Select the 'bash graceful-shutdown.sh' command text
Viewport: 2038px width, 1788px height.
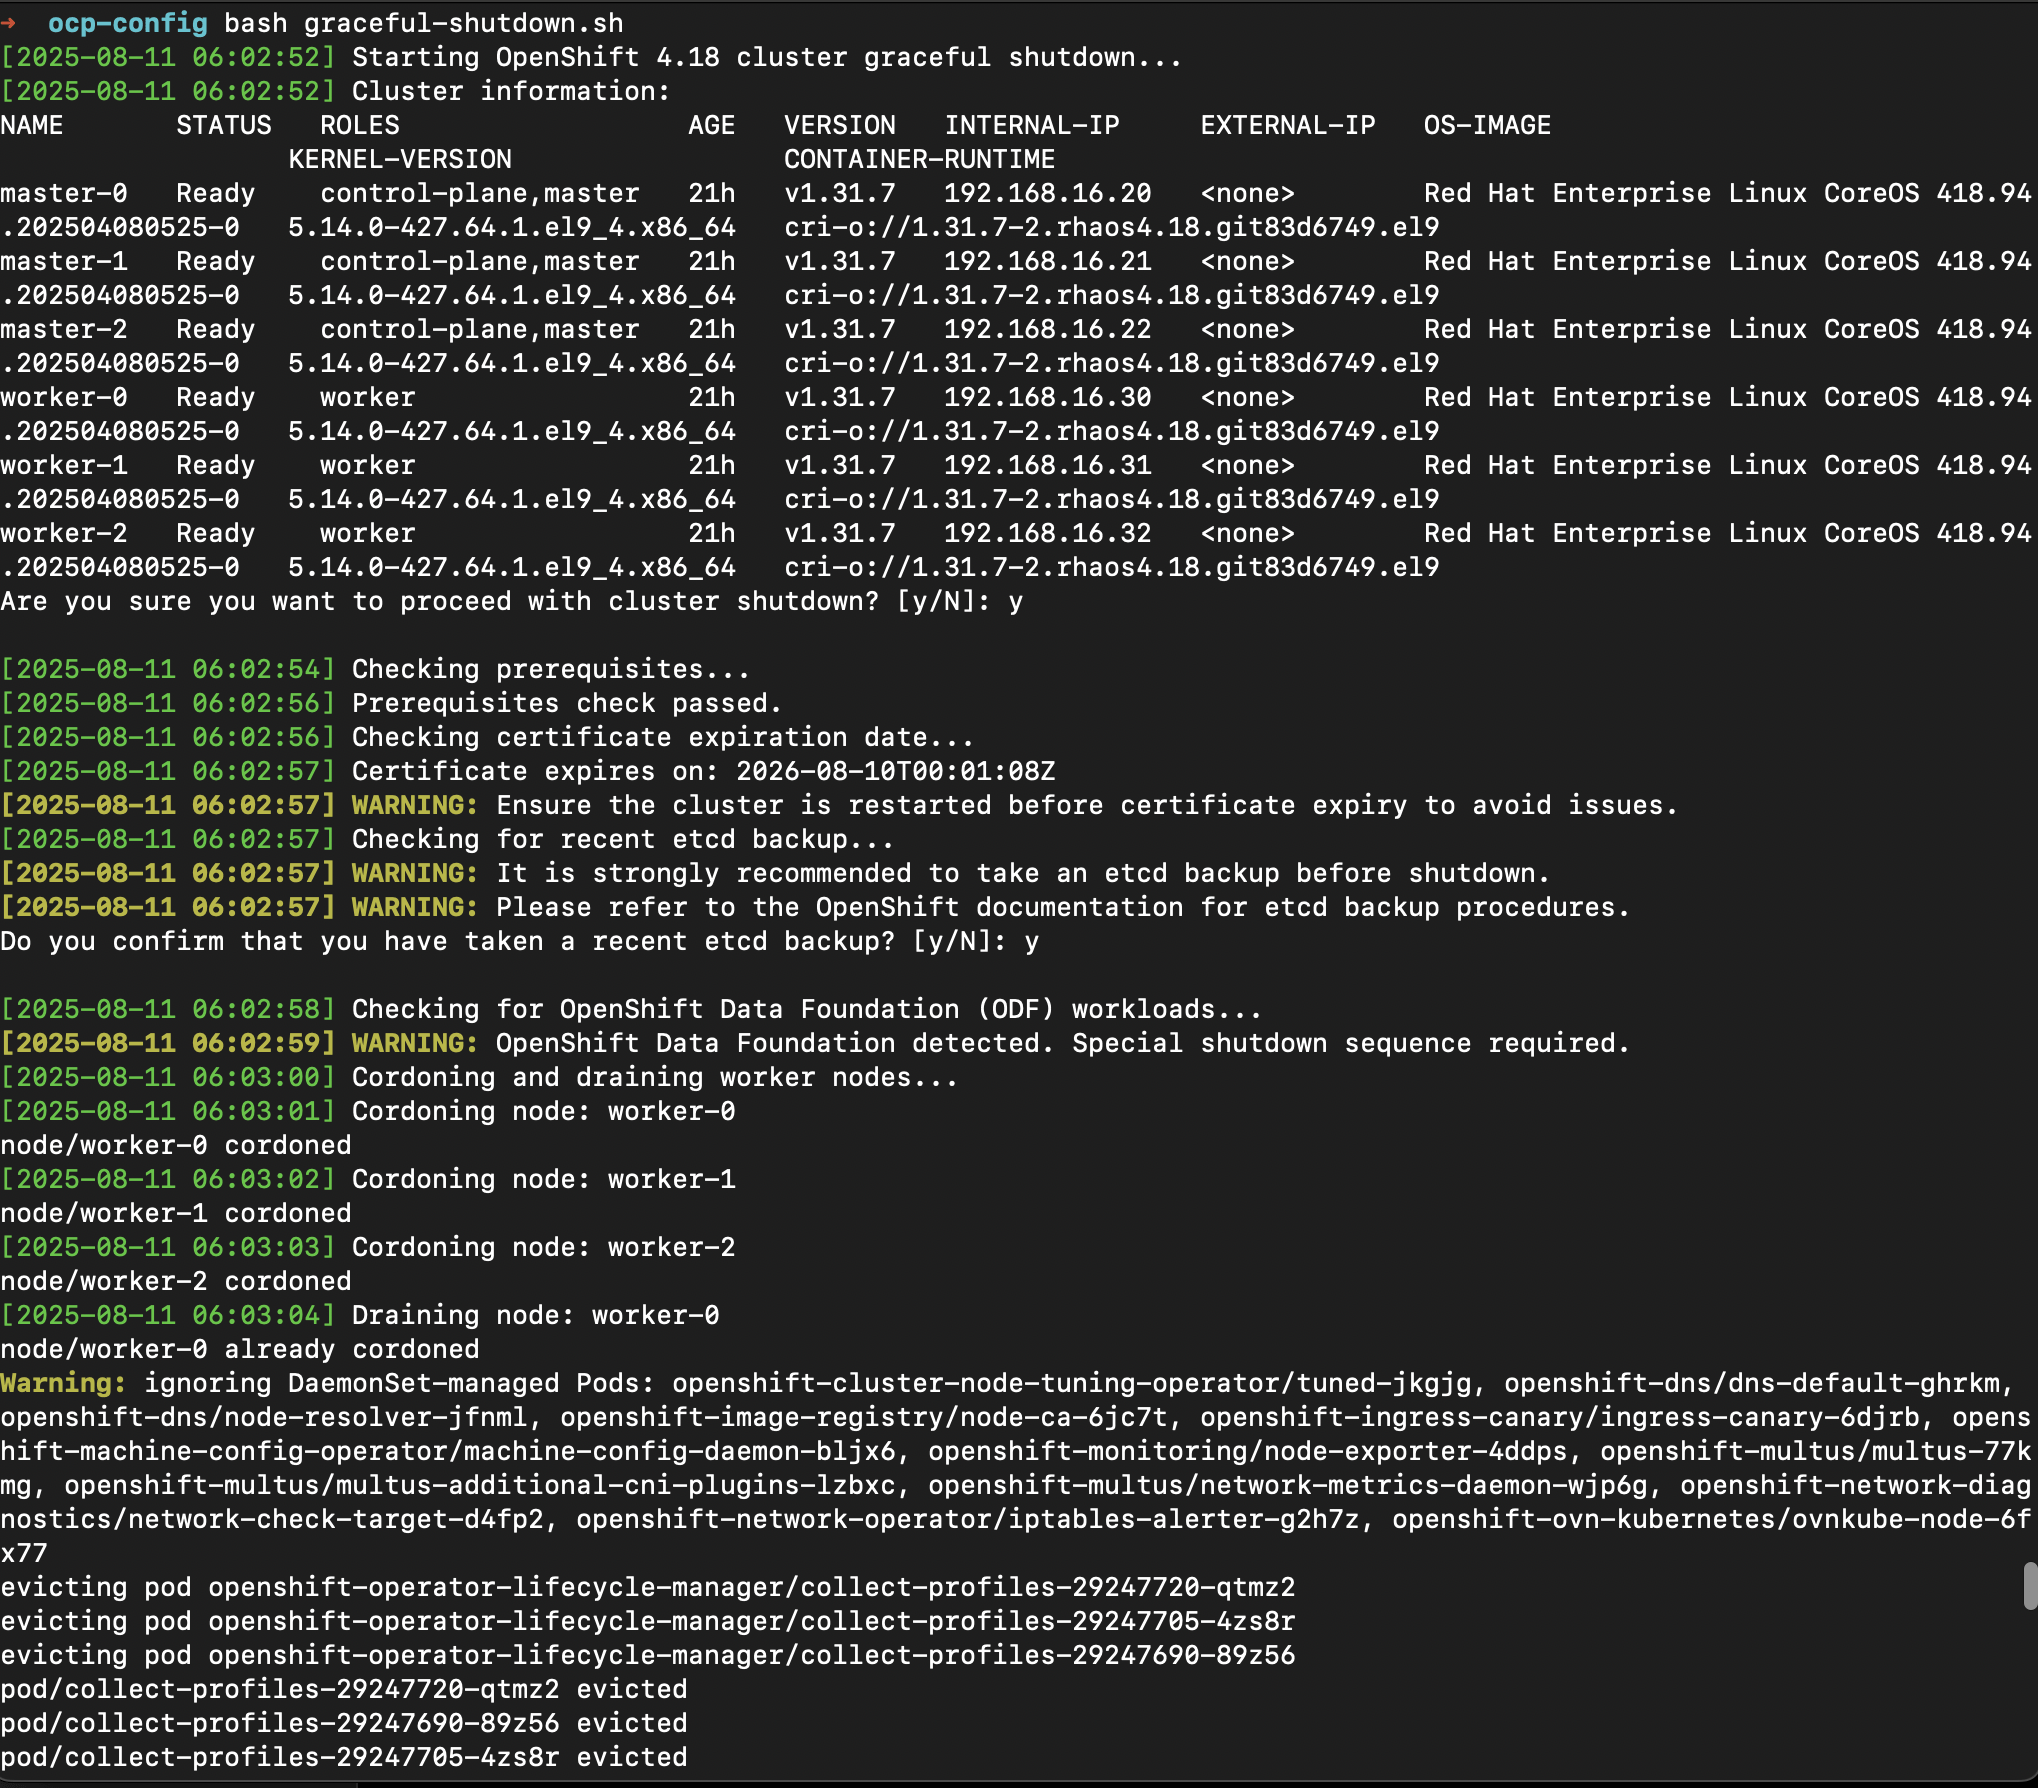coord(424,23)
